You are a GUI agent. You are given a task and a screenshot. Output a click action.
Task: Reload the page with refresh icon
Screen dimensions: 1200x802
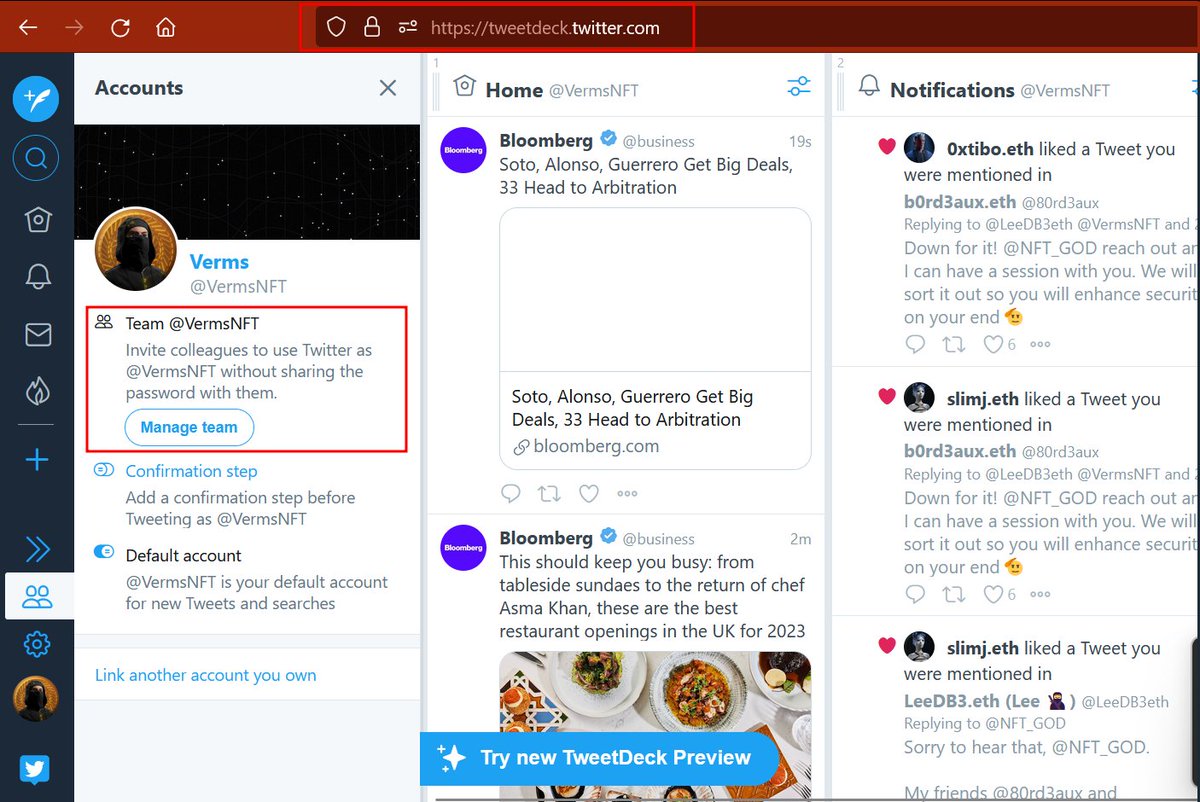coord(120,27)
